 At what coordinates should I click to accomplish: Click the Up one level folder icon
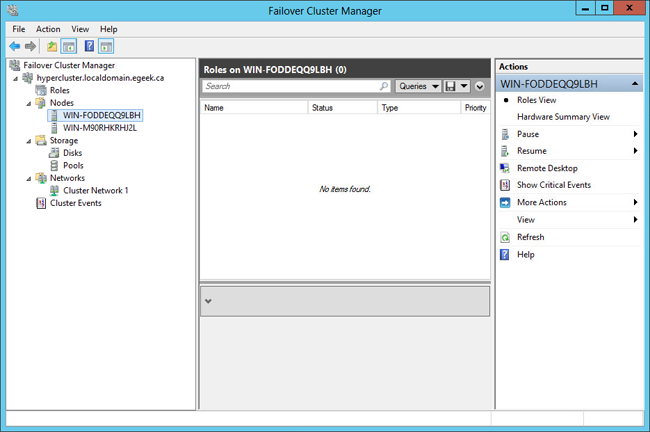[x=52, y=46]
